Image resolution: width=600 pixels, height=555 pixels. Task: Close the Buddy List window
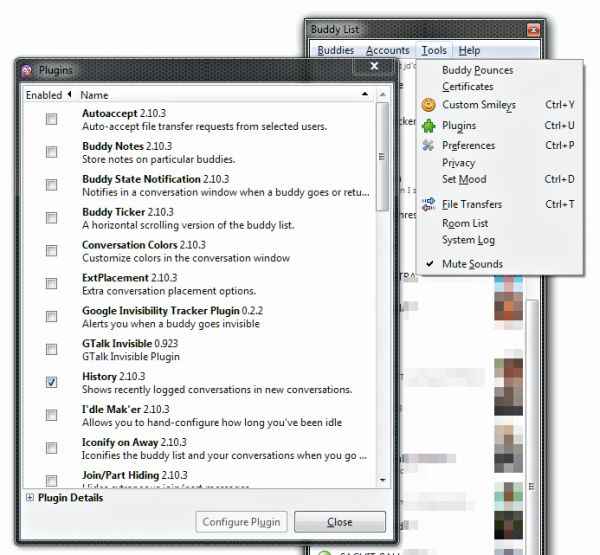click(533, 29)
